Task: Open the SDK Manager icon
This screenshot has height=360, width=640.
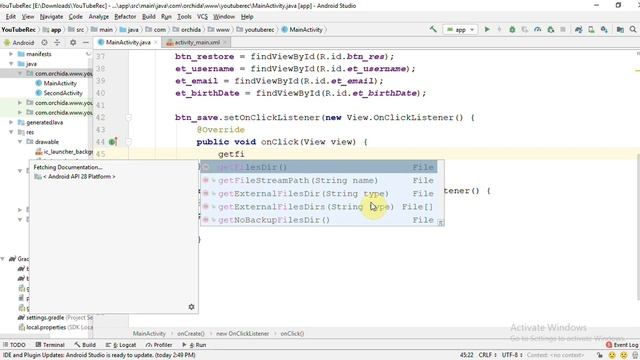Action: pyautogui.click(x=604, y=29)
